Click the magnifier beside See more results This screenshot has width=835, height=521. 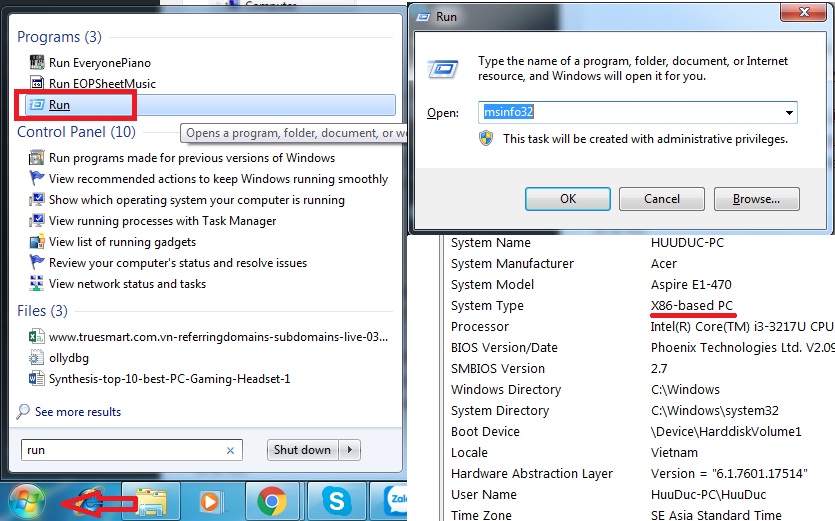click(24, 412)
